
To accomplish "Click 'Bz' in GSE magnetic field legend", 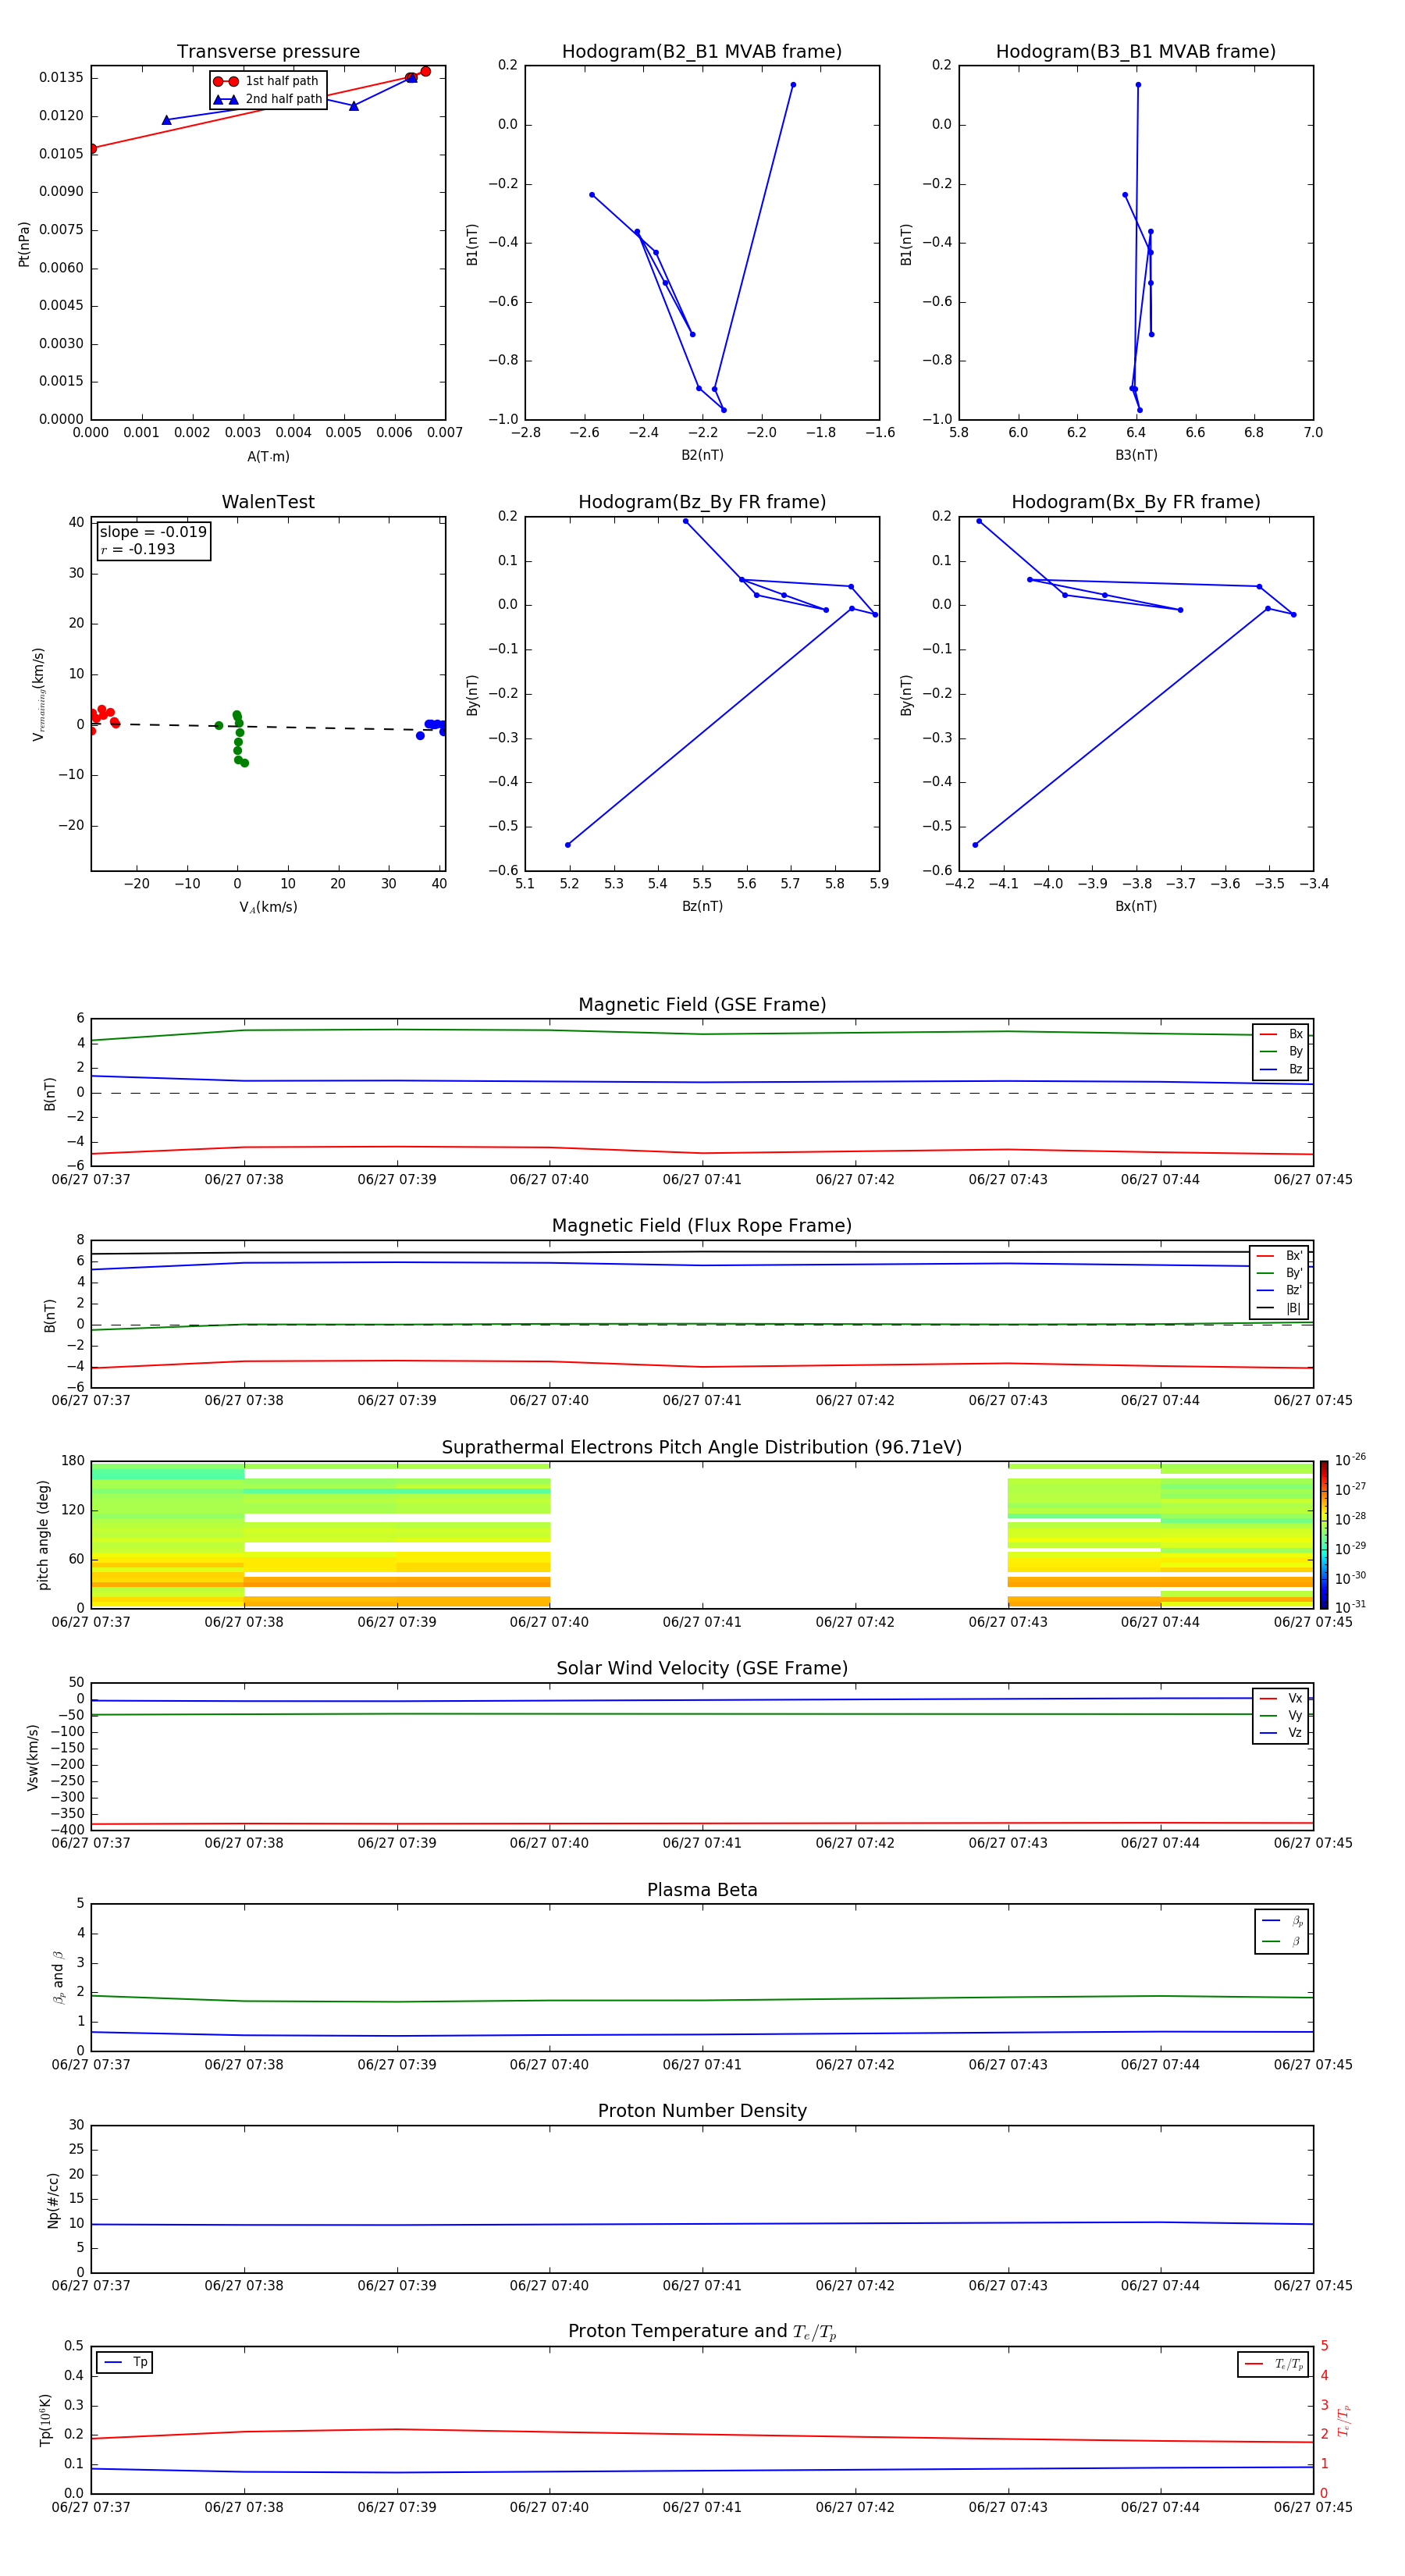I will (1281, 1069).
